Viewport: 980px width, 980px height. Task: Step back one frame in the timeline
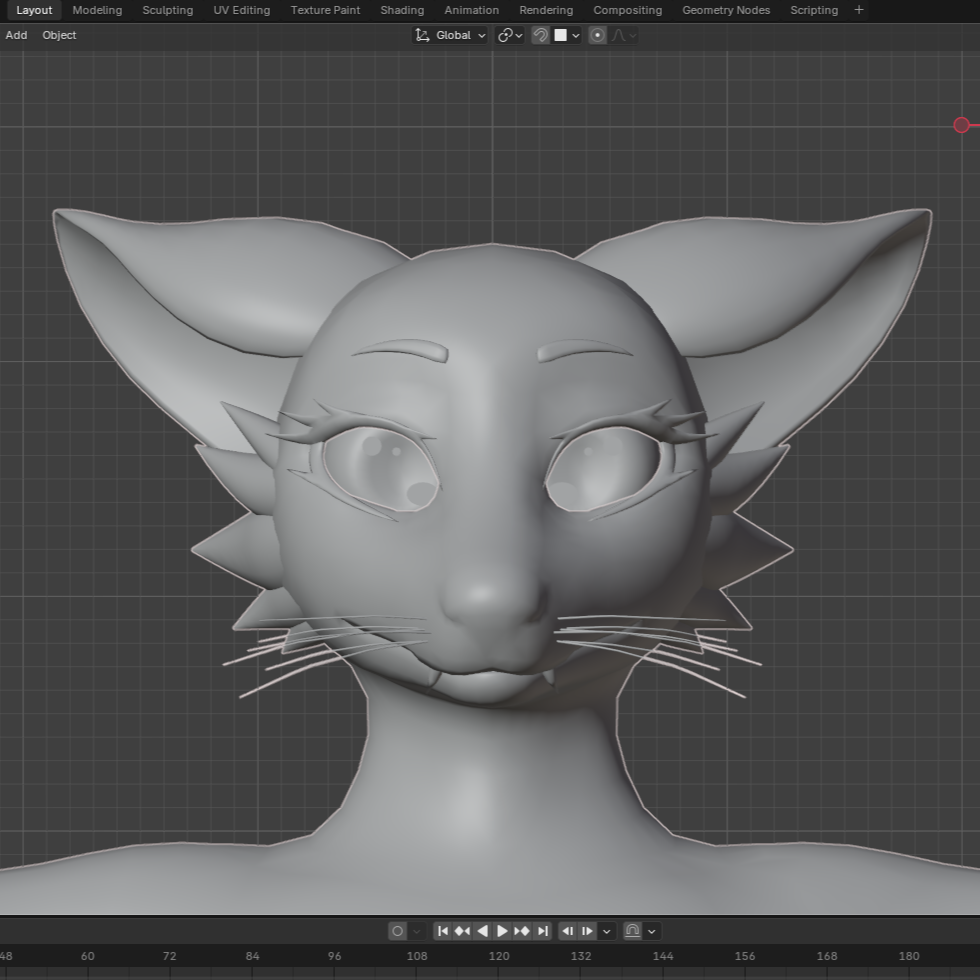[568, 931]
